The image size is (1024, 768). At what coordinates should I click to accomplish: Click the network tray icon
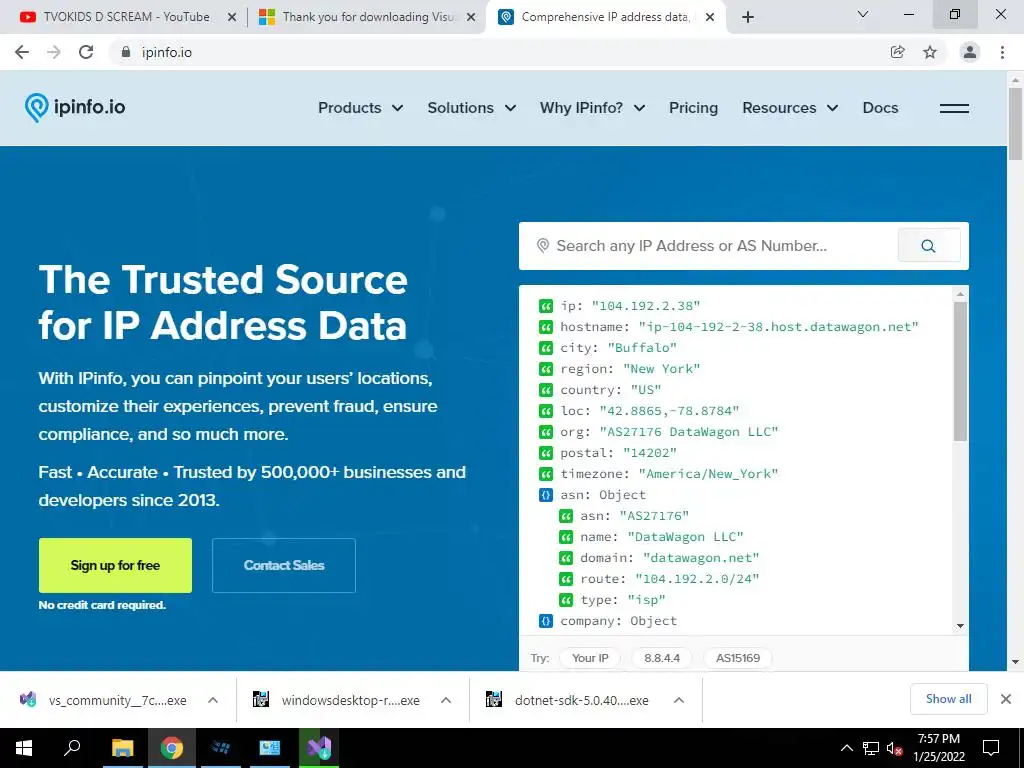pos(871,748)
